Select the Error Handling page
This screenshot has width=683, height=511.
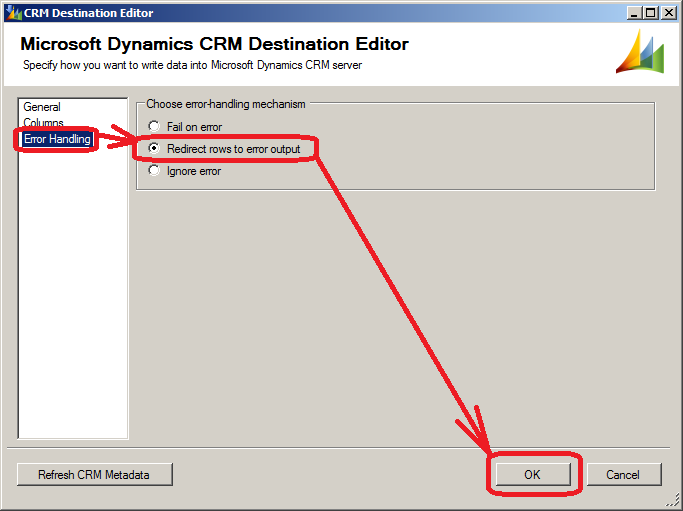tap(57, 139)
